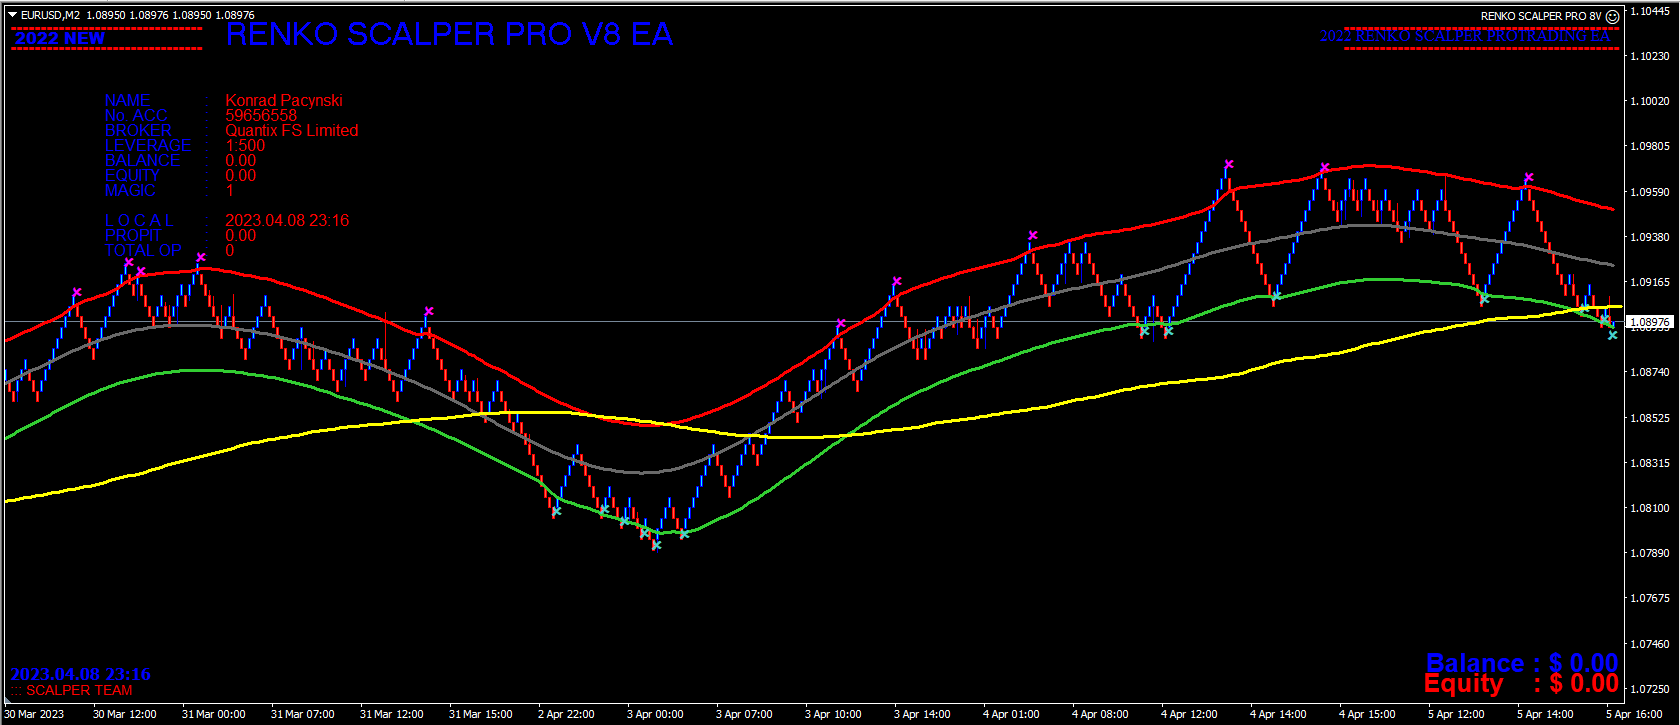Click the blue Balance : $ 0.00 text
Viewport: 1680px width, 725px height.
(x=1521, y=663)
